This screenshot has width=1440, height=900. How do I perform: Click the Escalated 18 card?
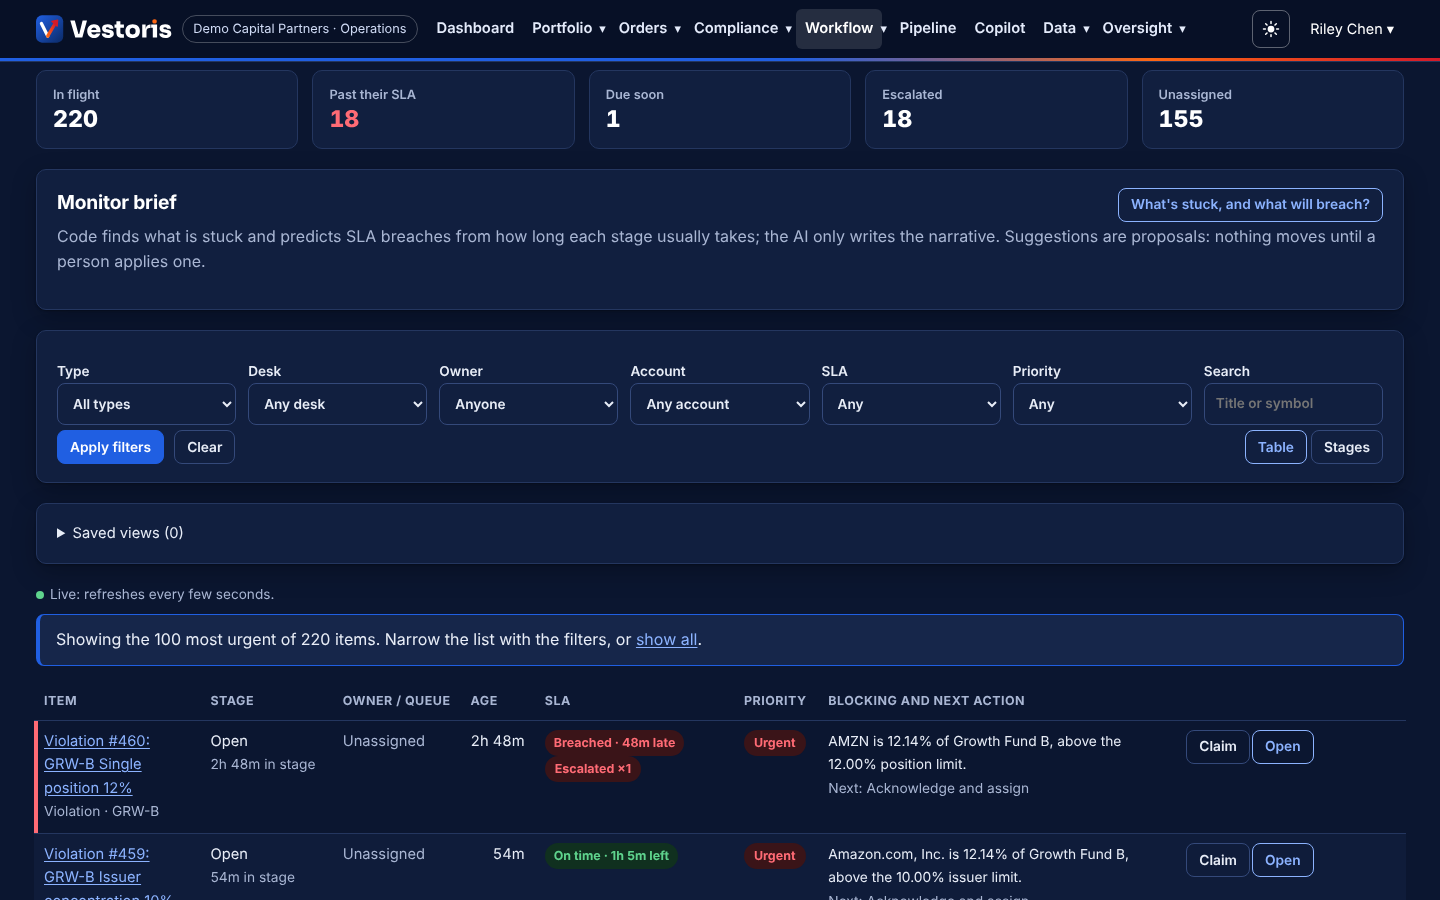tap(996, 109)
